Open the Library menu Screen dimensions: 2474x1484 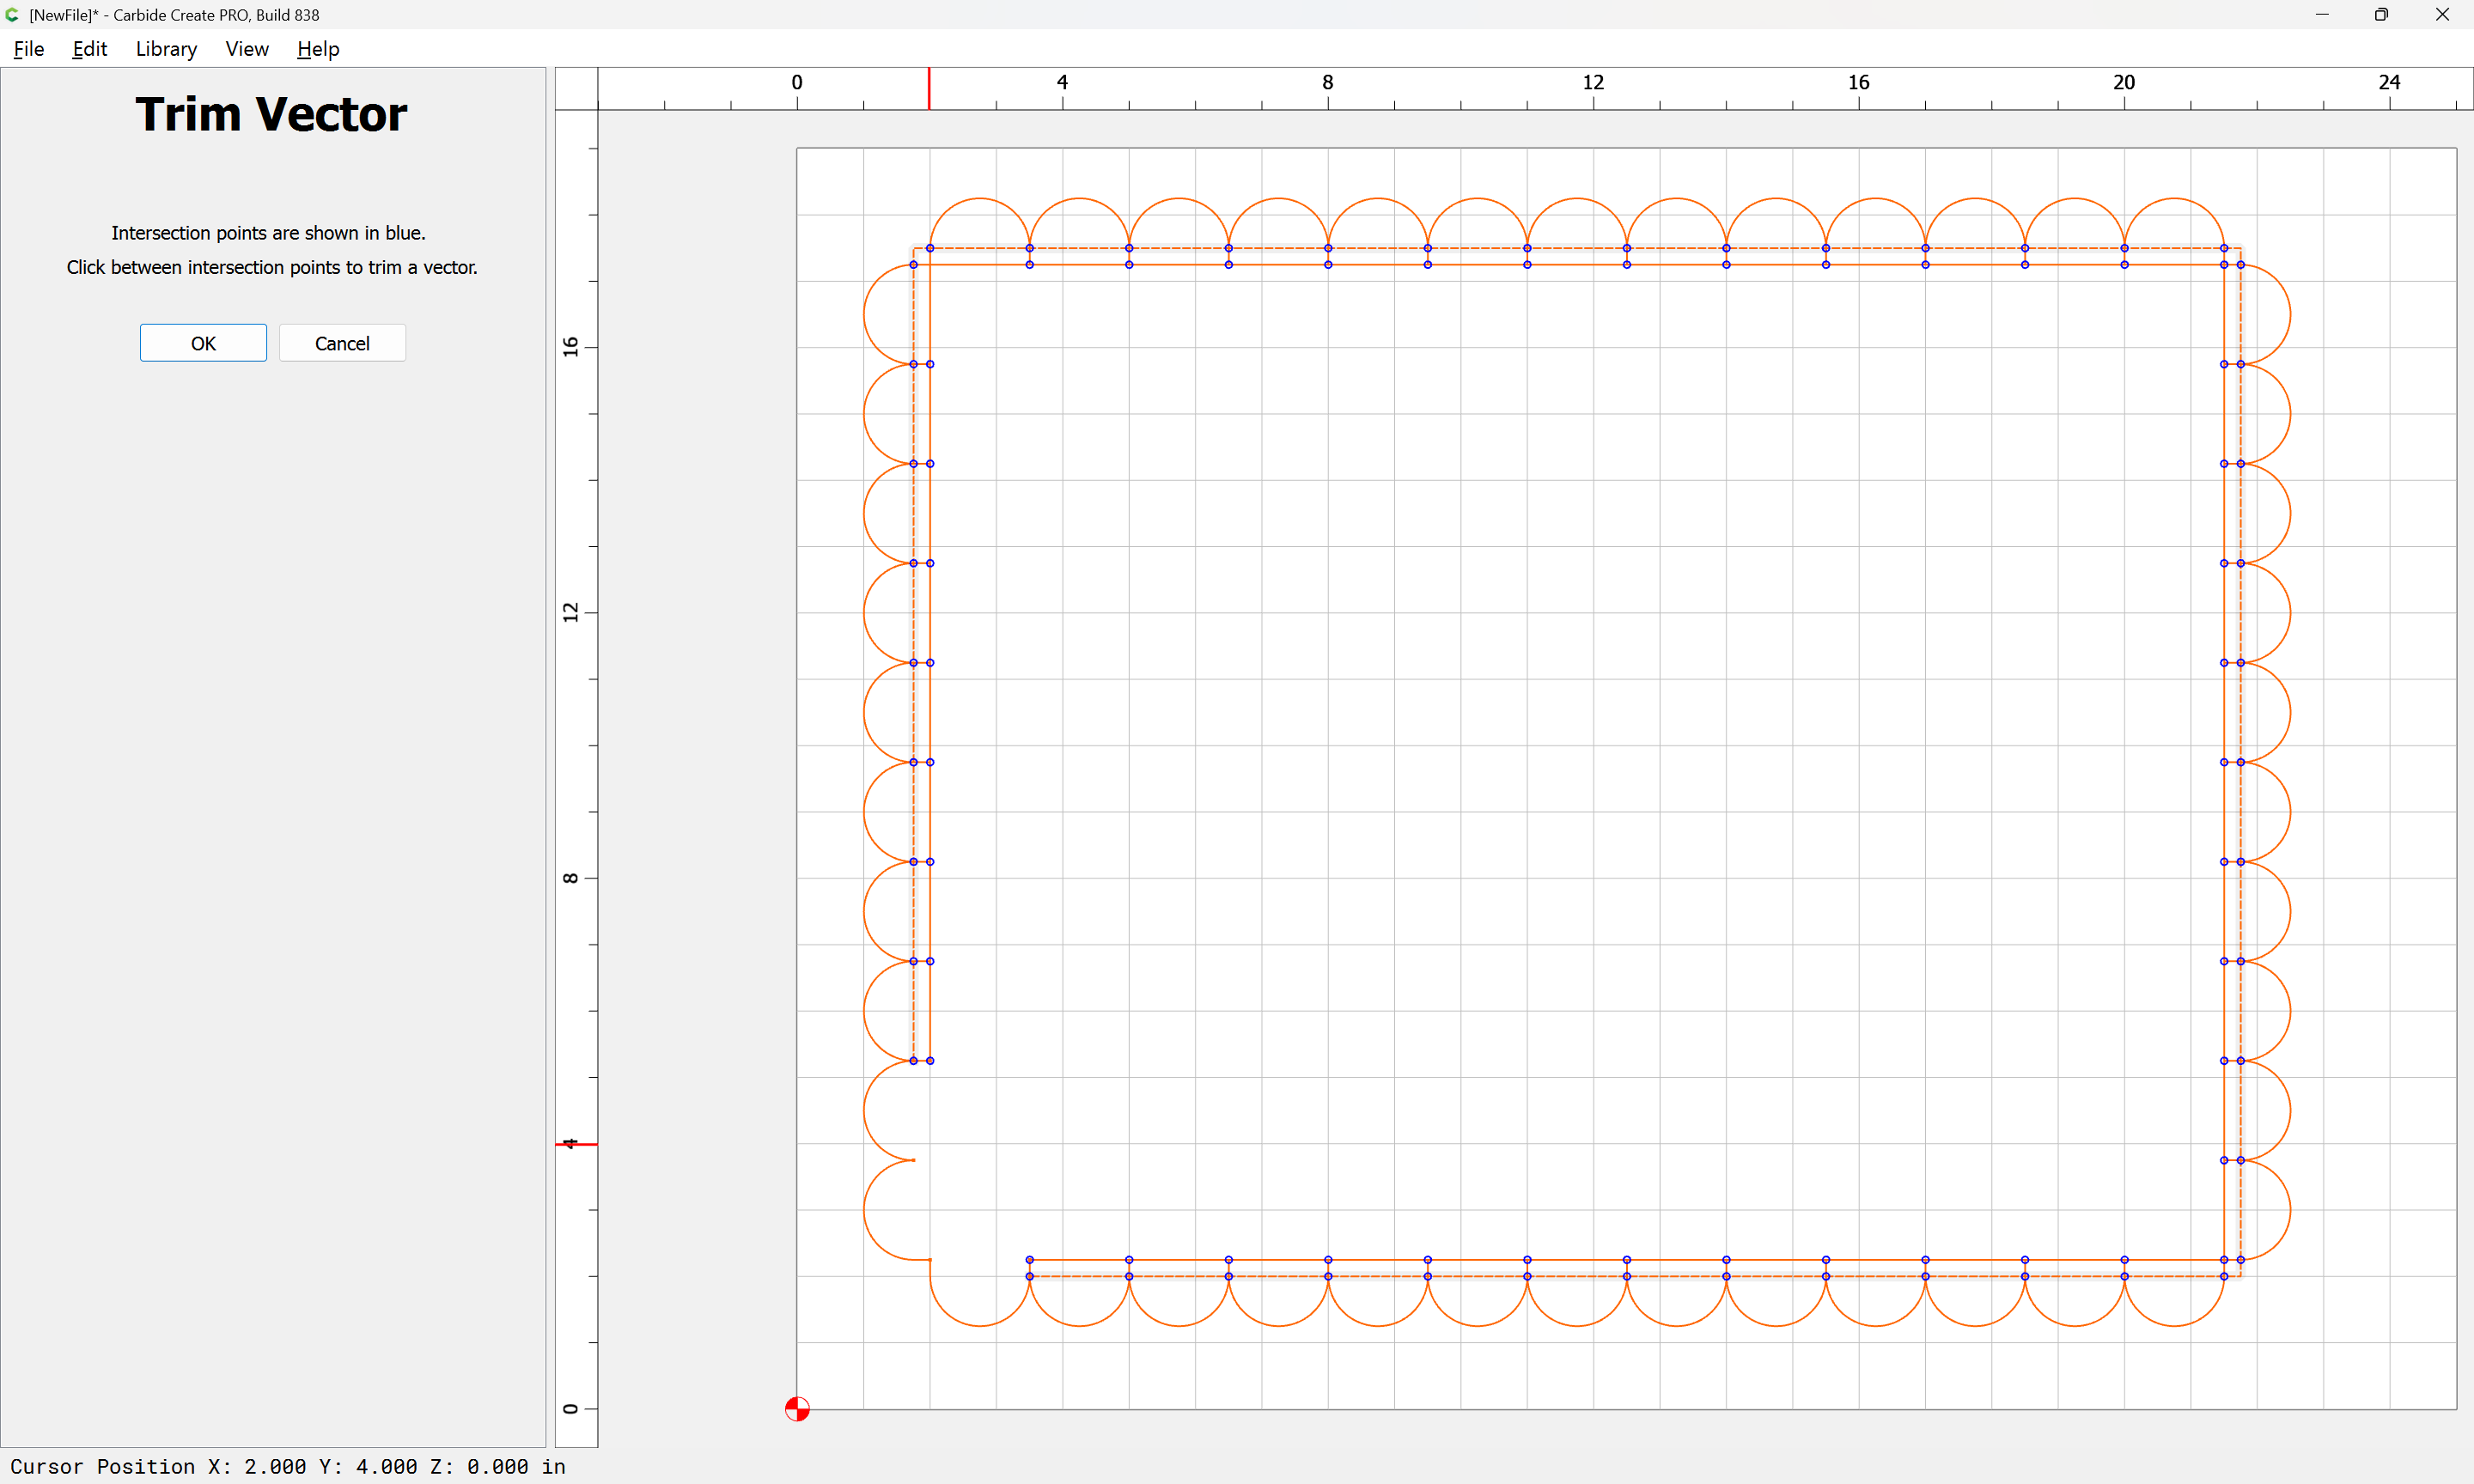(x=166, y=49)
